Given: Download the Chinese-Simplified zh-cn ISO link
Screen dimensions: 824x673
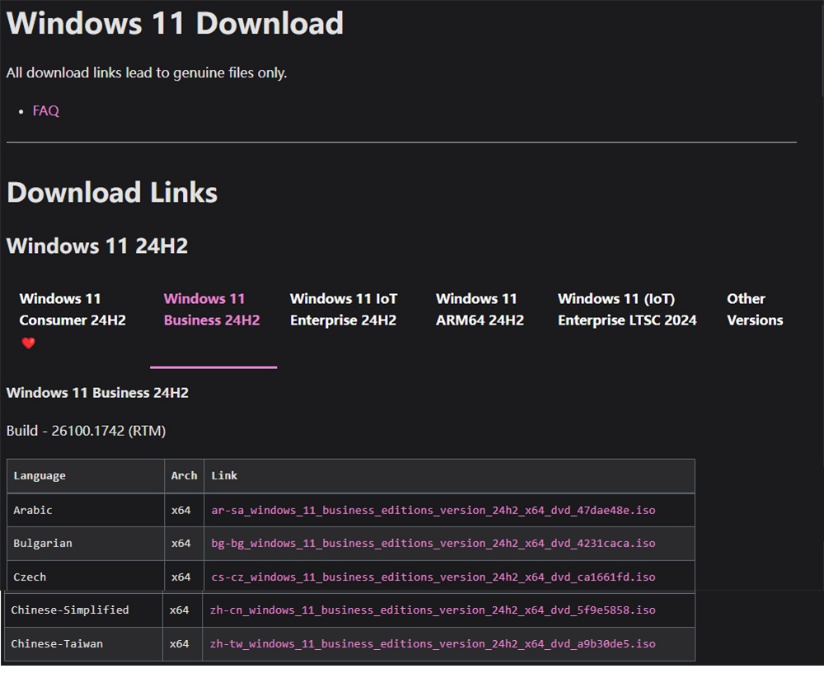Looking at the screenshot, I should (432, 610).
